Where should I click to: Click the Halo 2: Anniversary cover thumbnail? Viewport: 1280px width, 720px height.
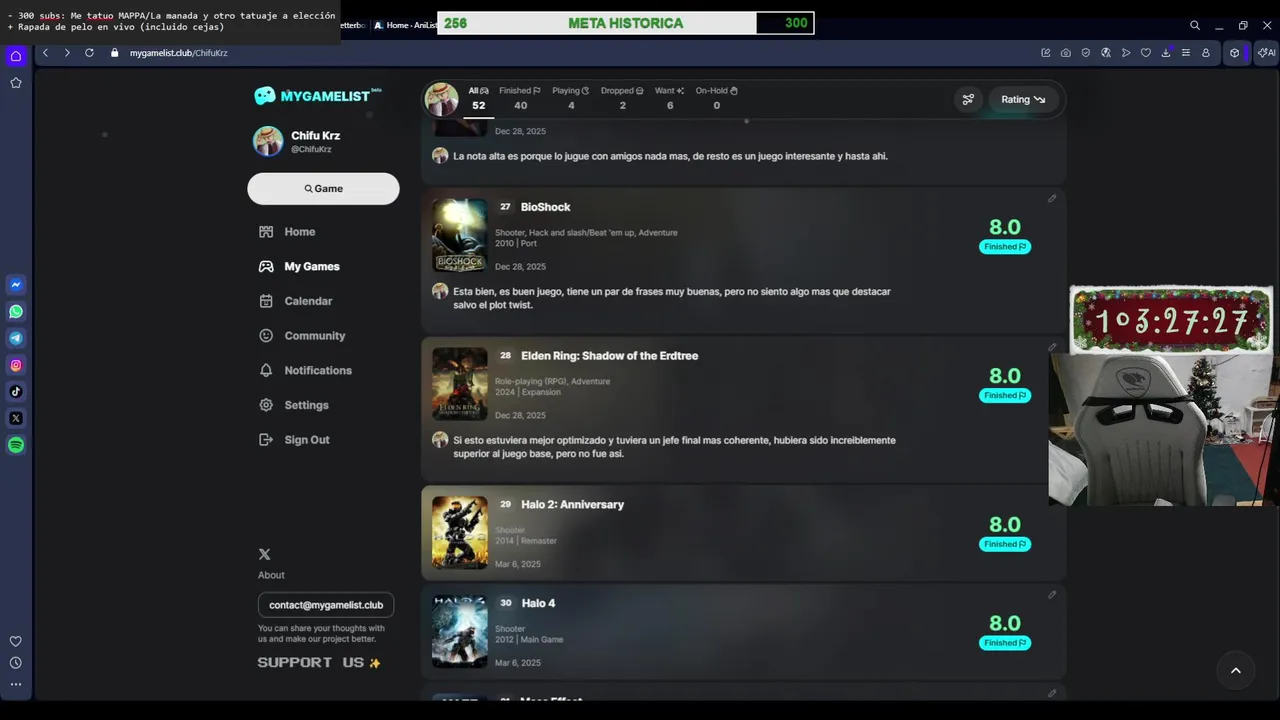tap(460, 533)
